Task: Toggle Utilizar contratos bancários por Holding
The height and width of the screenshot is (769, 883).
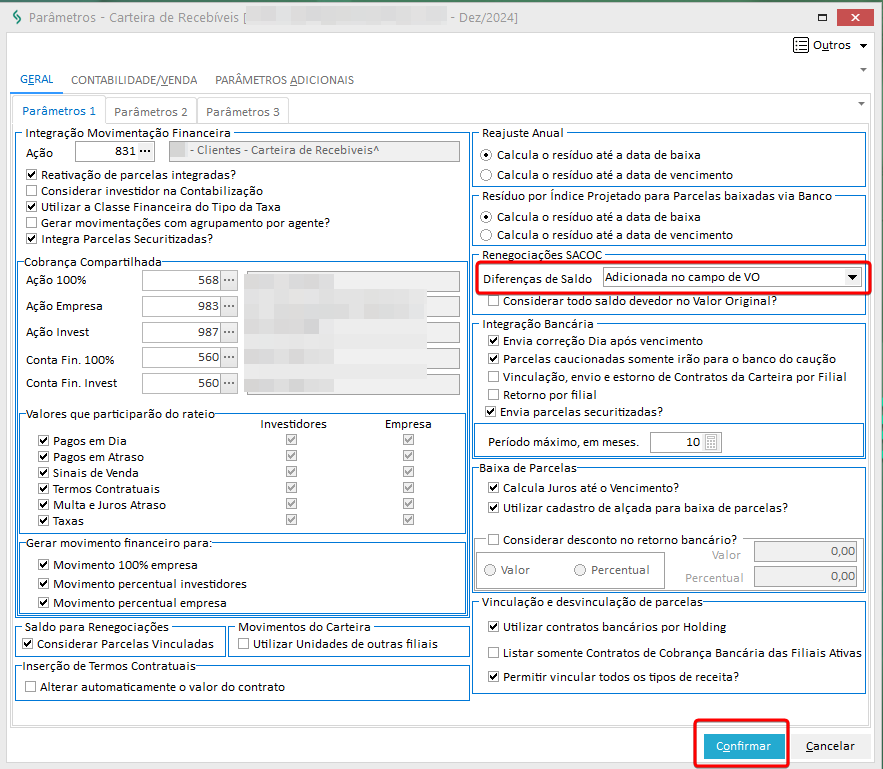Action: pos(493,627)
